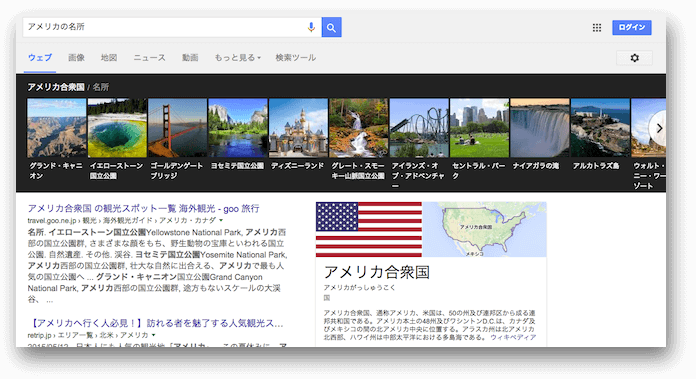
Task: Open the 【アメリカへ行く人必見！】 result link
Action: (x=155, y=323)
